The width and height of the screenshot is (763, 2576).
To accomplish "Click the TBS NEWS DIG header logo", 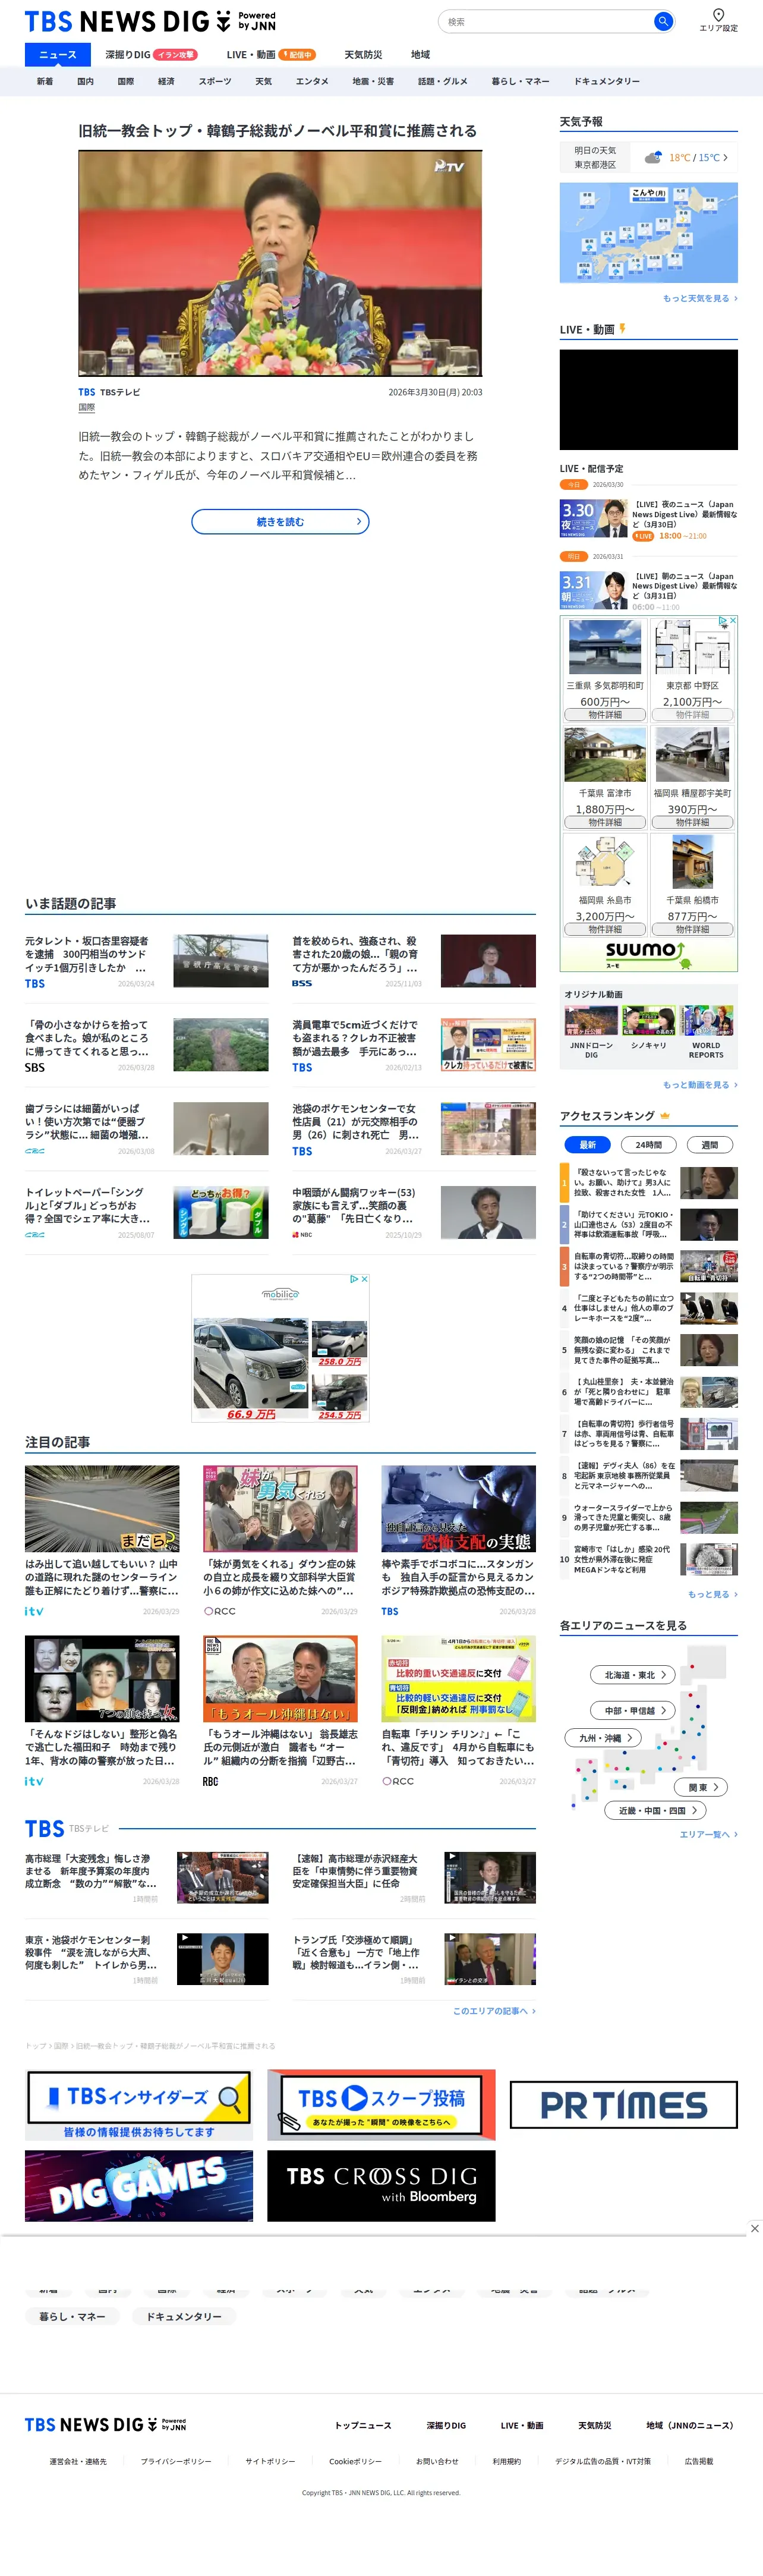I will 150,21.
